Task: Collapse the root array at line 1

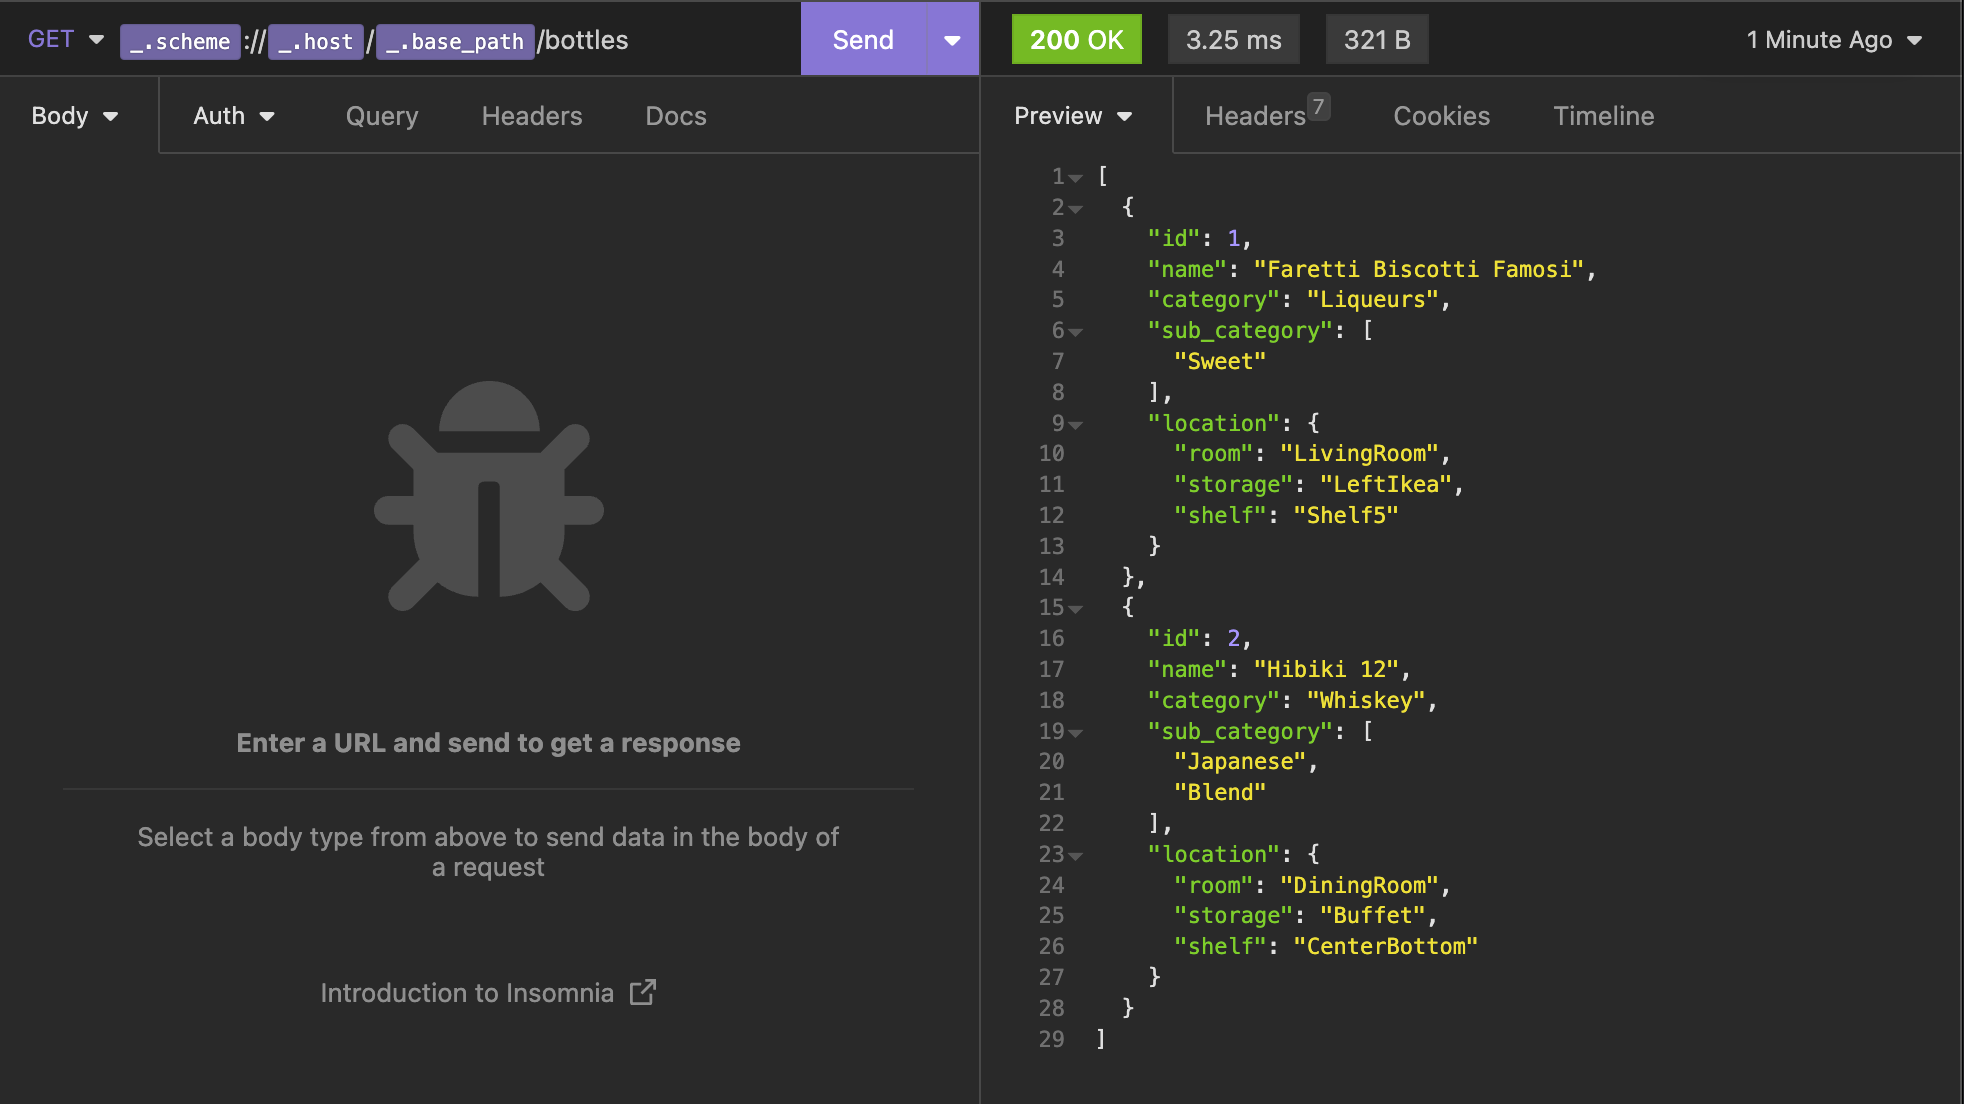Action: pyautogui.click(x=1076, y=178)
